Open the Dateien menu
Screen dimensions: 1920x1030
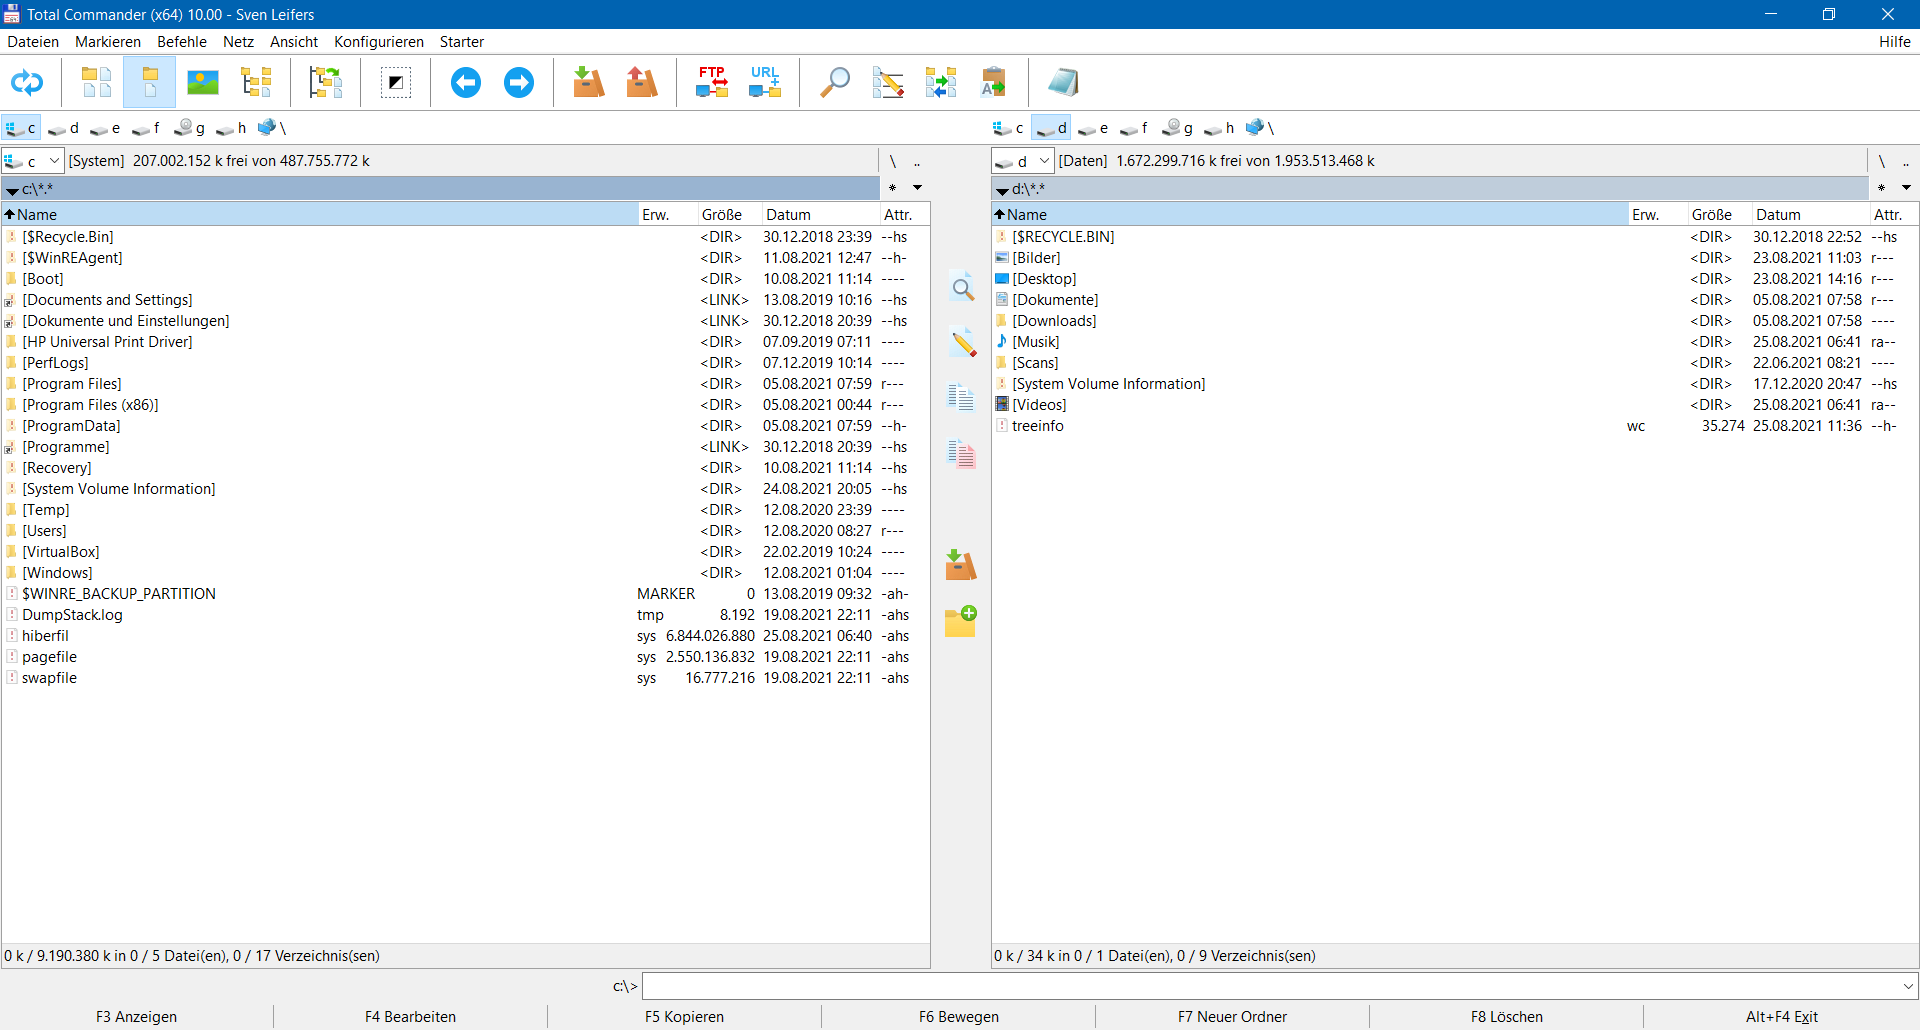click(x=33, y=42)
